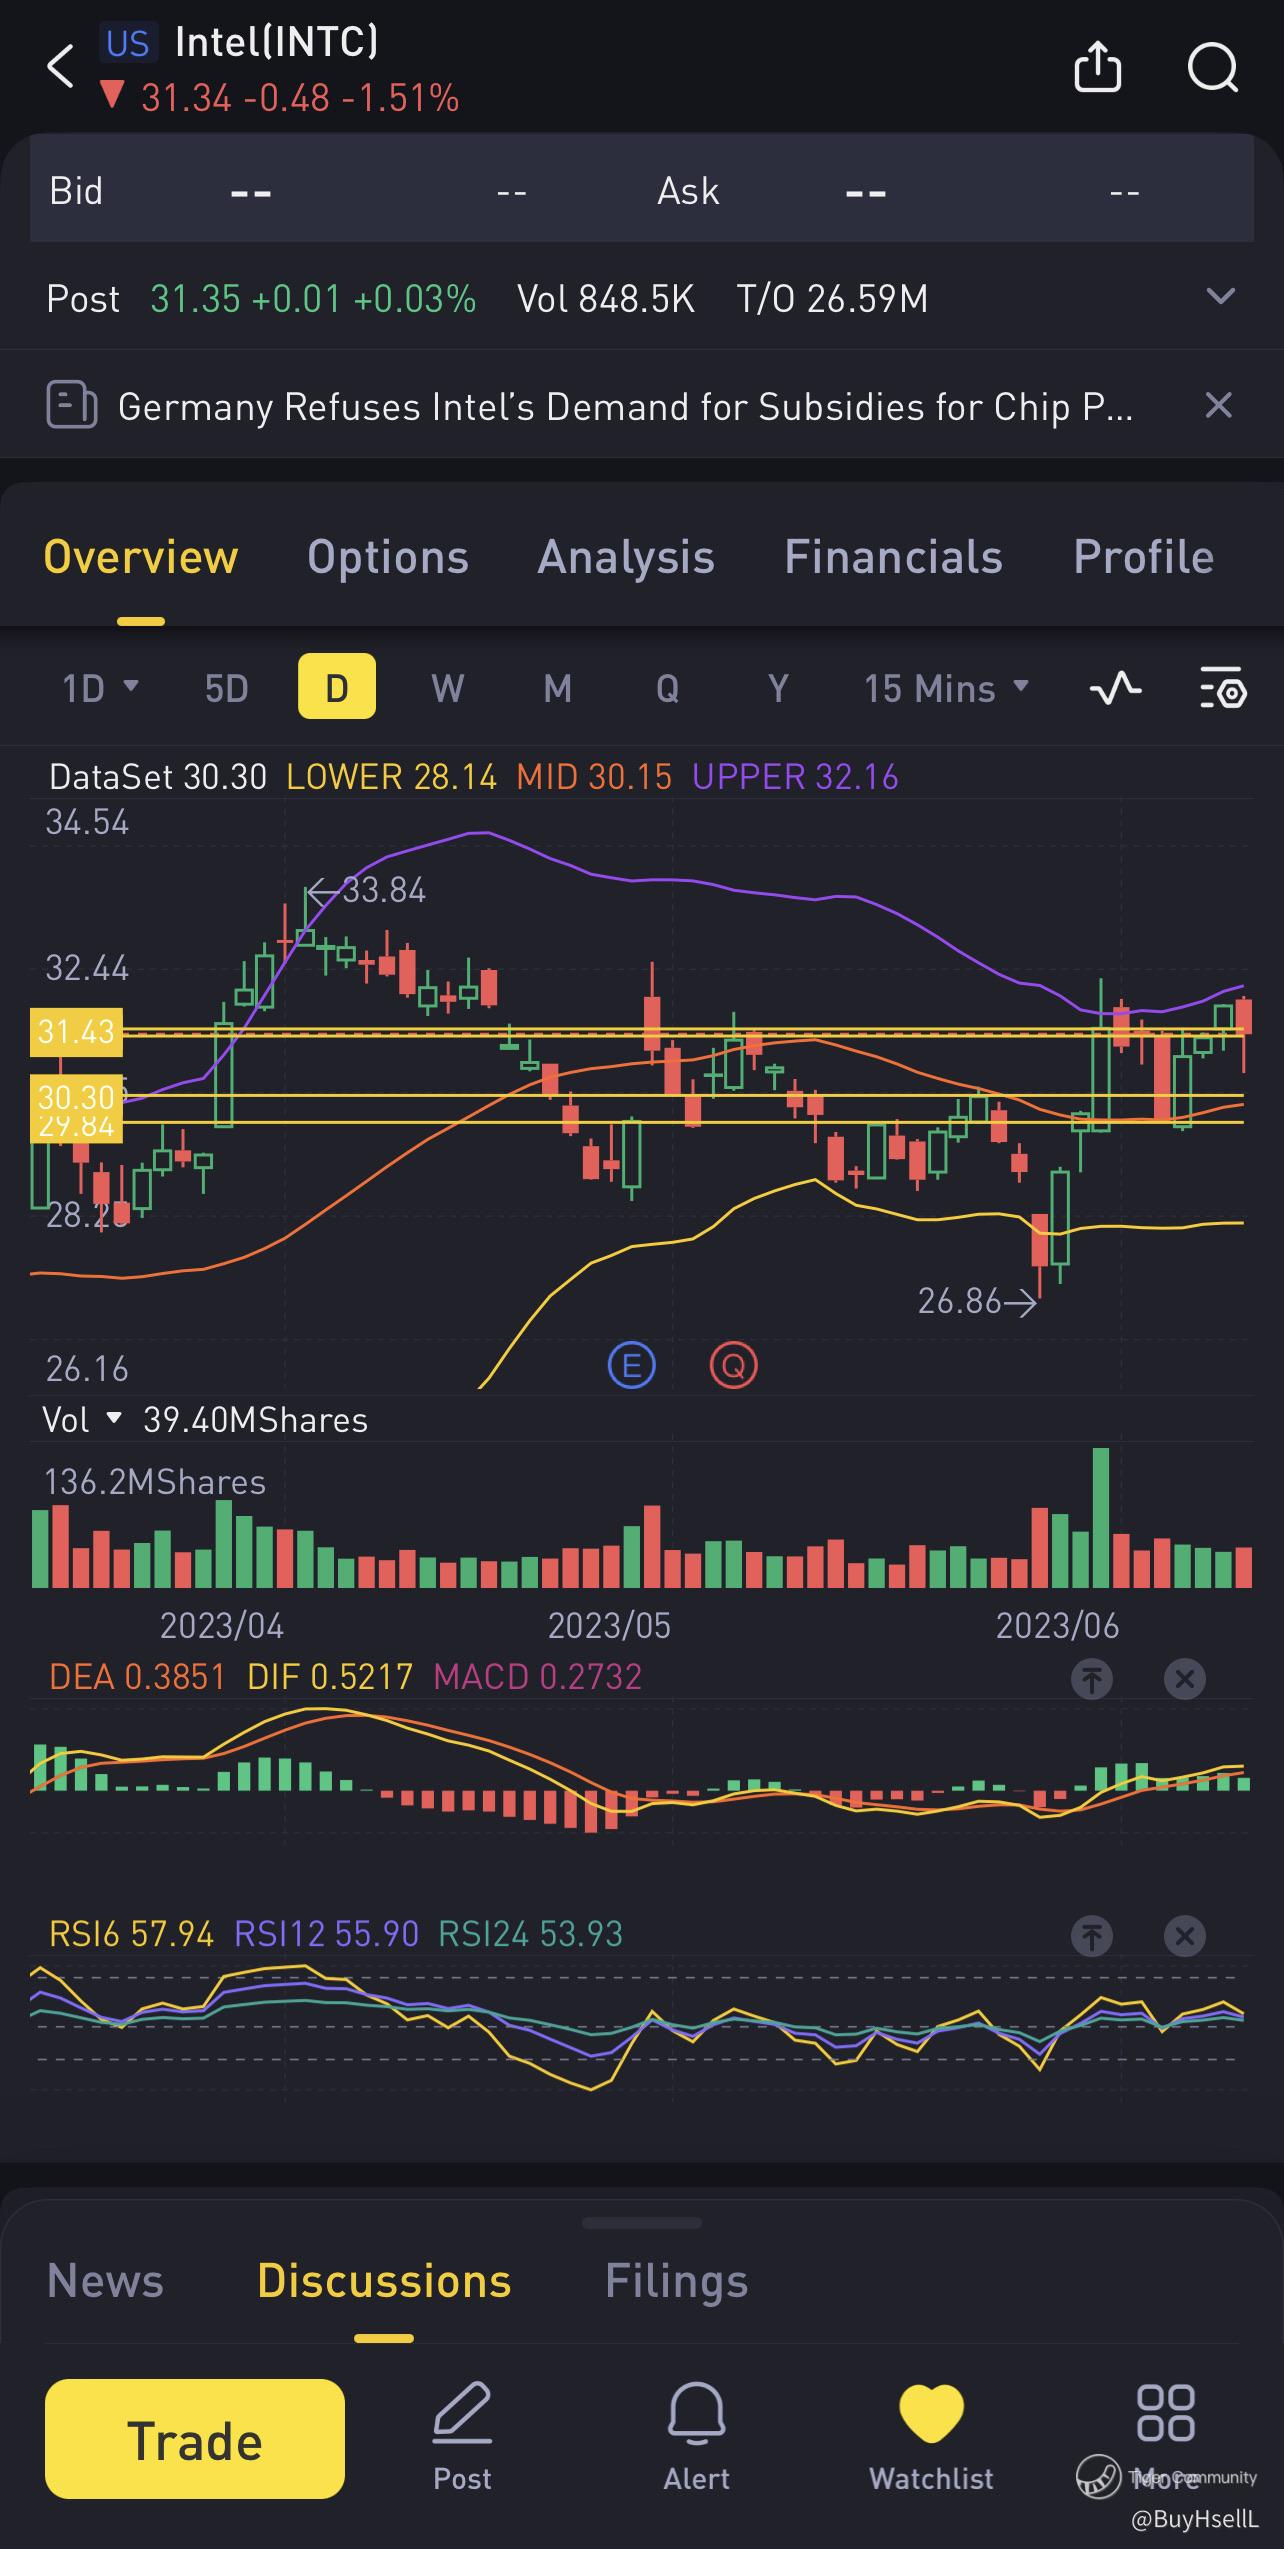Go back using the top-left arrow
The width and height of the screenshot is (1284, 2549).
pyautogui.click(x=61, y=68)
